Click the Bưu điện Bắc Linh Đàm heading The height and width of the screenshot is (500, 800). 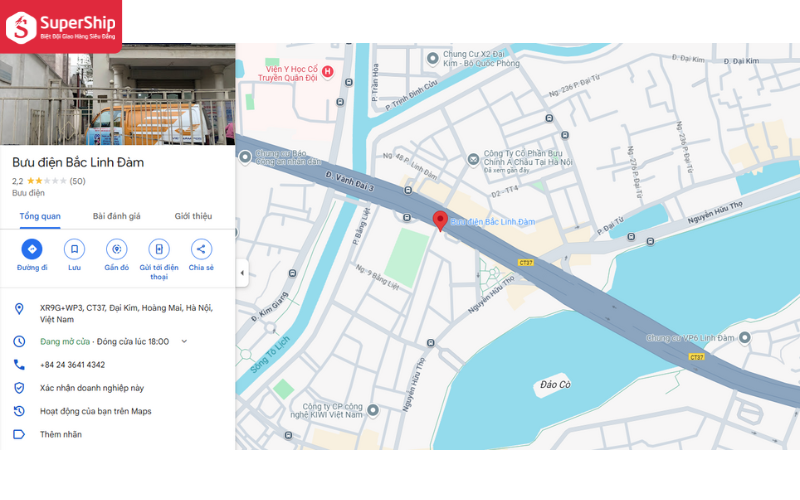(x=78, y=162)
